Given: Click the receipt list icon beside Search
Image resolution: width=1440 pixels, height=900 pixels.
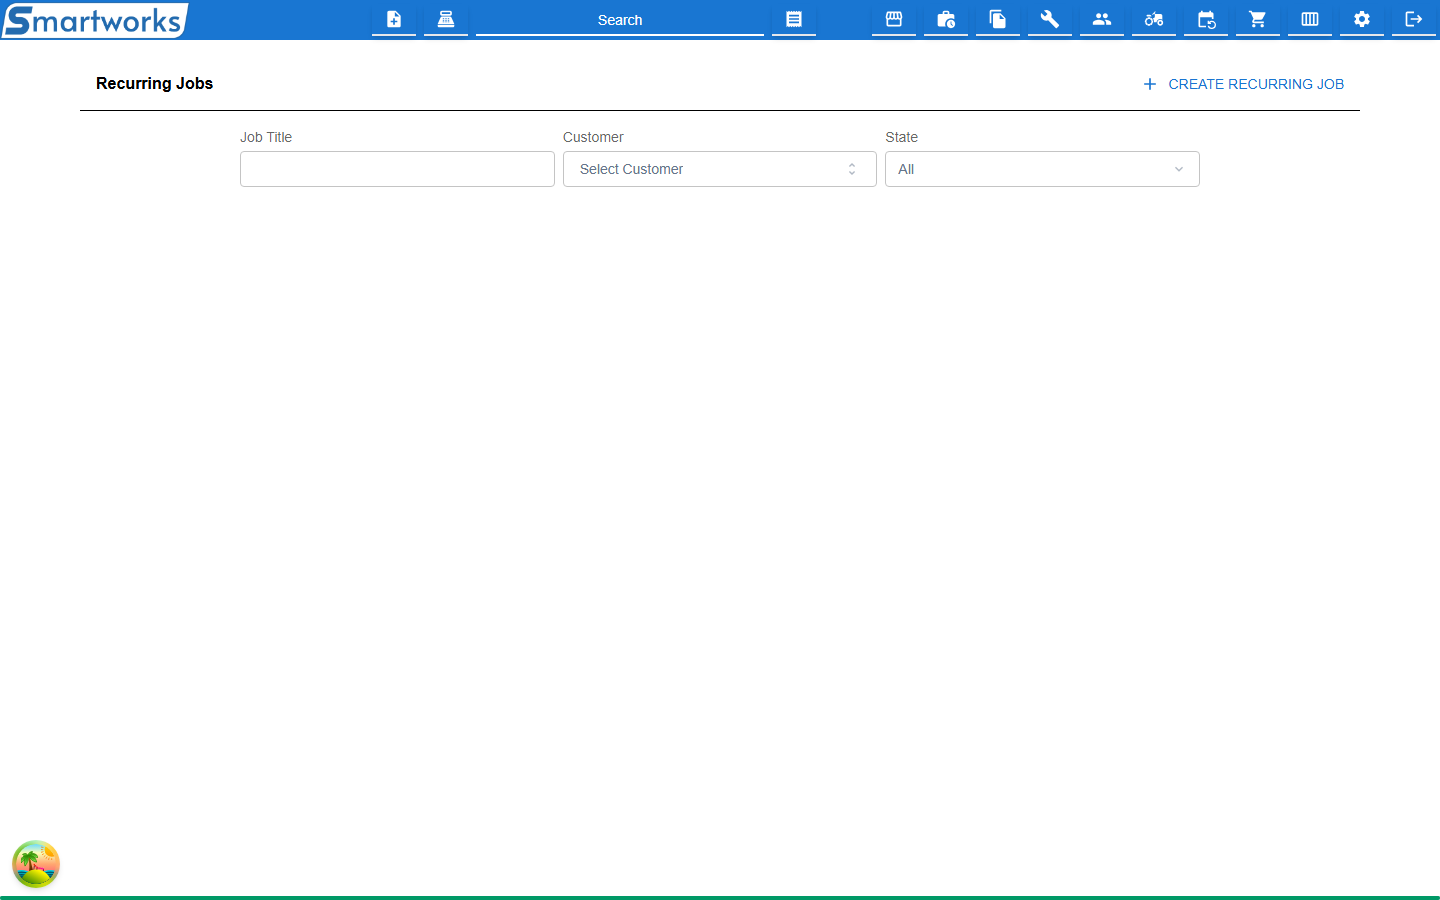Looking at the screenshot, I should point(794,19).
